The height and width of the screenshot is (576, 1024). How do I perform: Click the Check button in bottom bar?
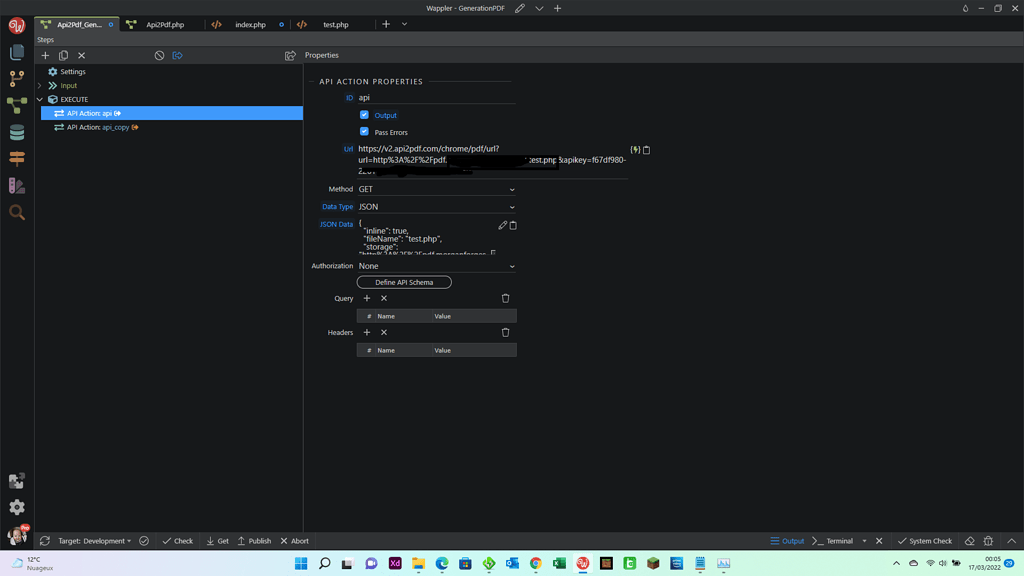[178, 541]
